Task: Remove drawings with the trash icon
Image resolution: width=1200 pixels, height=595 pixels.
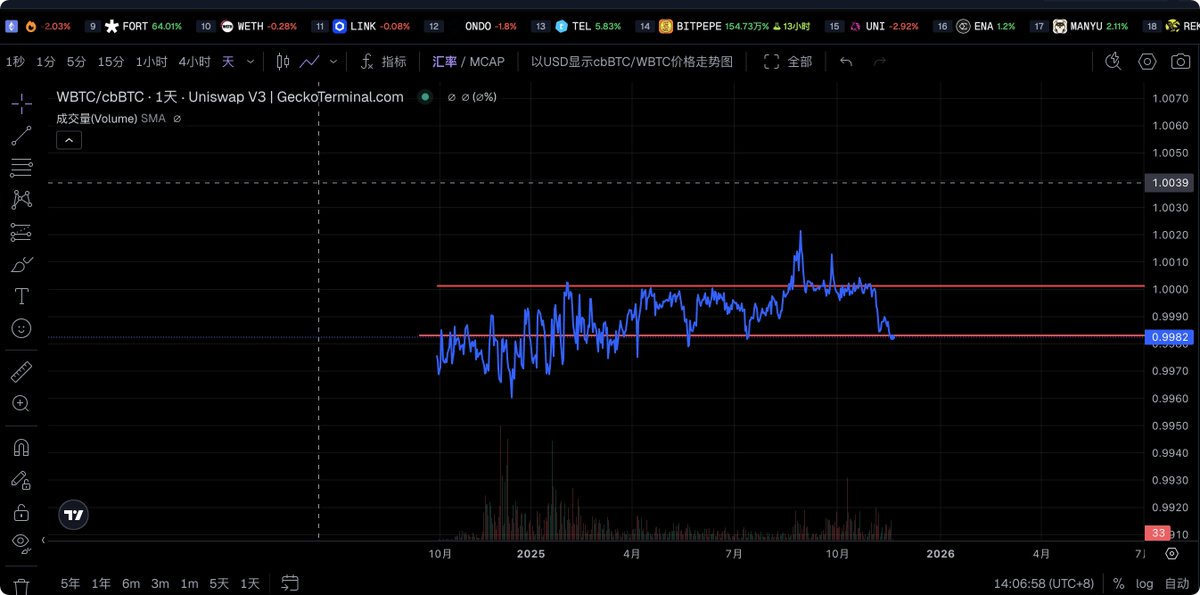Action: [21, 586]
